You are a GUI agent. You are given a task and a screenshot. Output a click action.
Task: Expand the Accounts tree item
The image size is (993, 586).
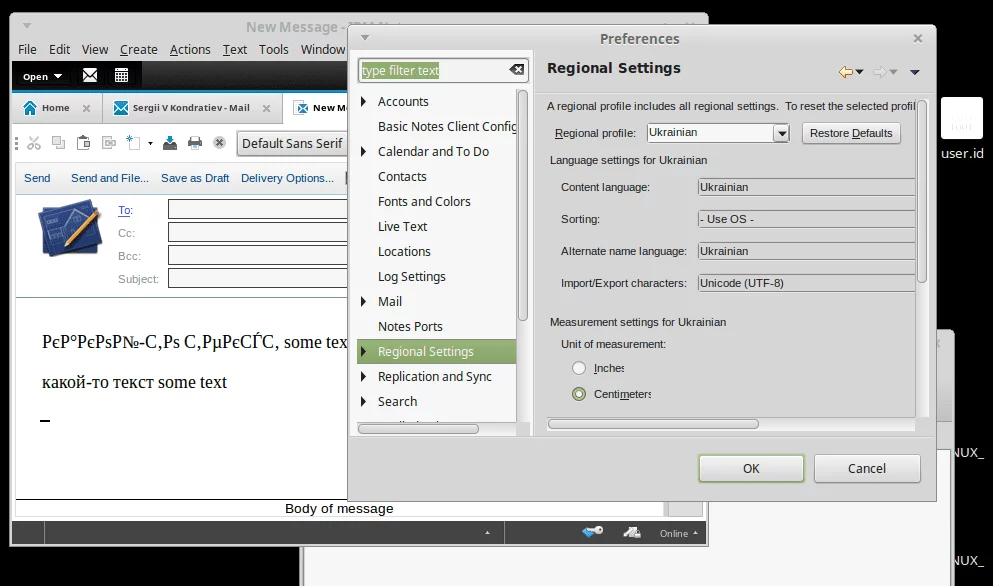click(364, 102)
